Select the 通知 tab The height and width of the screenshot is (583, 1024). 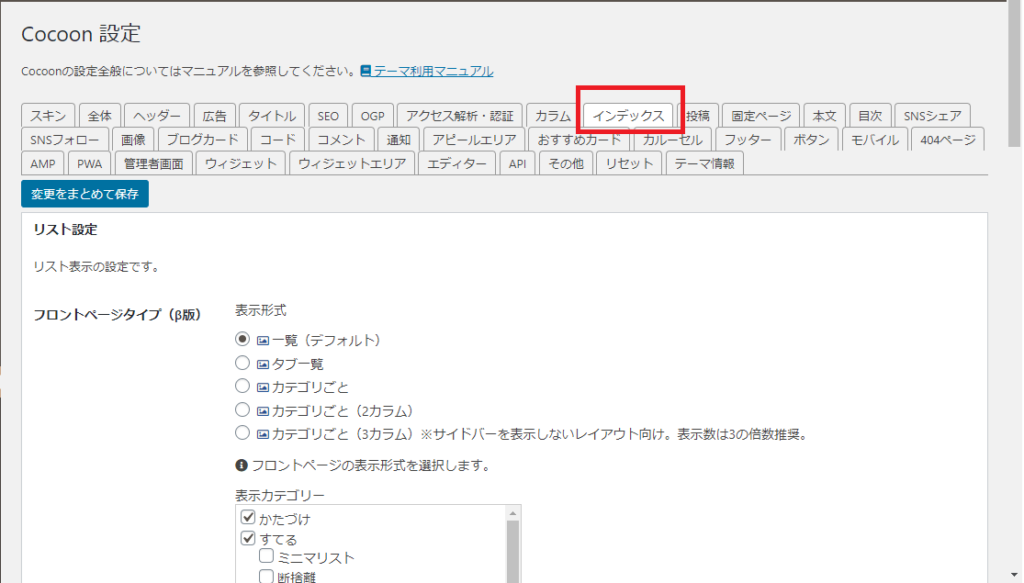pos(398,140)
